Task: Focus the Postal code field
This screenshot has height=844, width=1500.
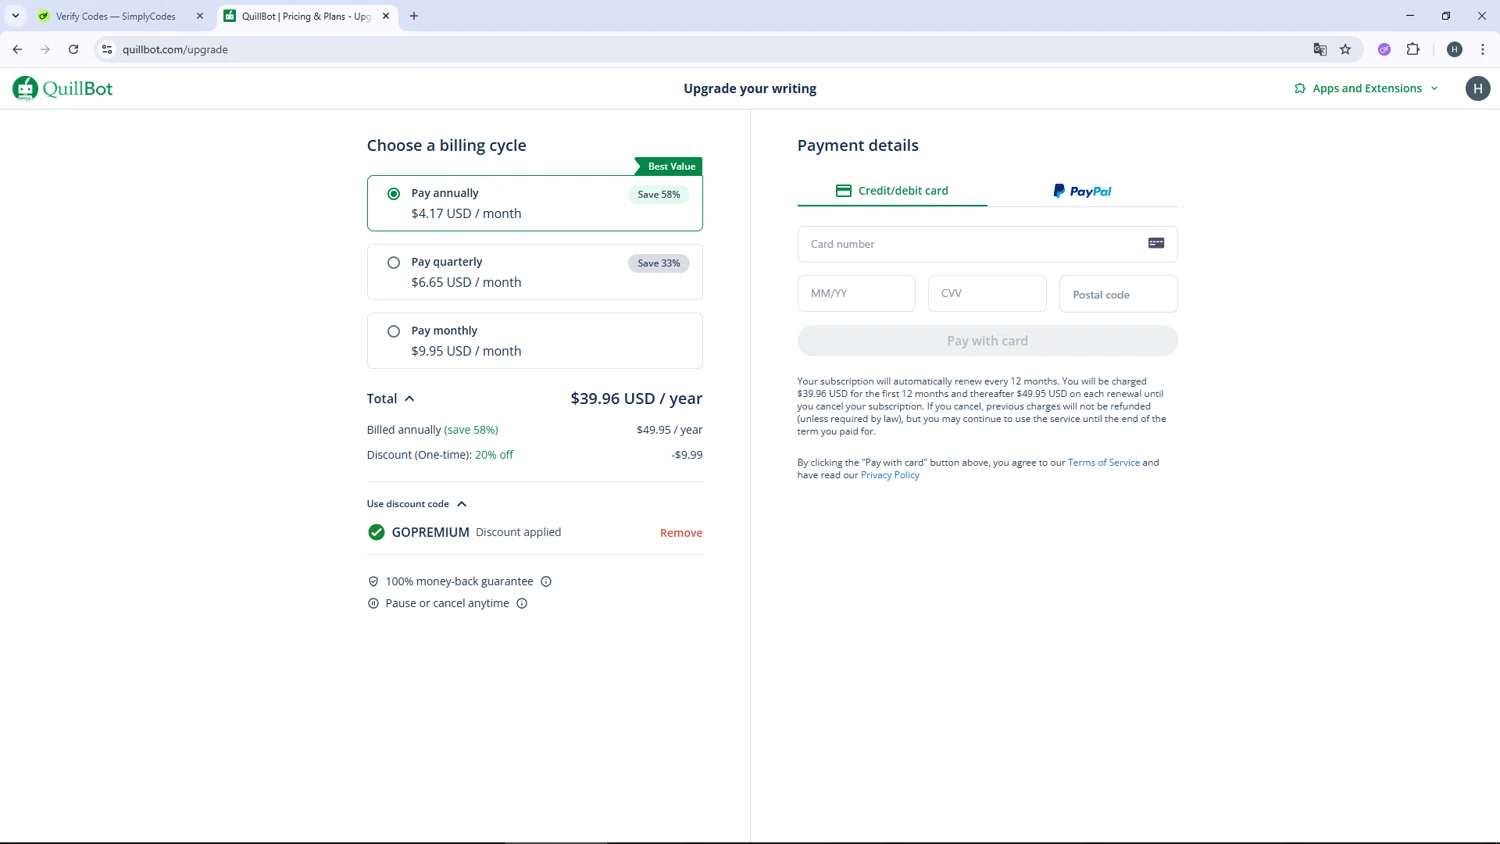Action: 1118,294
